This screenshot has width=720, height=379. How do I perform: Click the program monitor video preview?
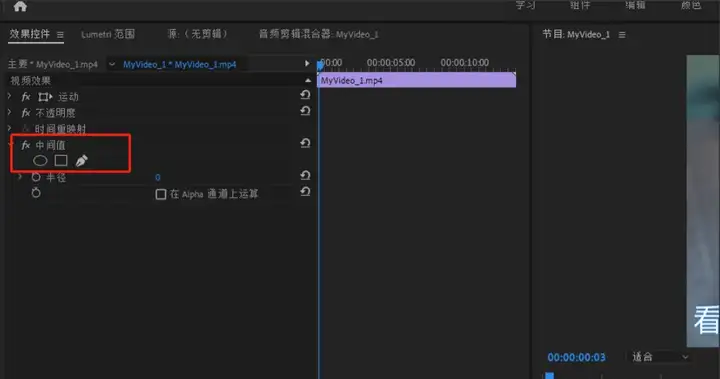703,201
